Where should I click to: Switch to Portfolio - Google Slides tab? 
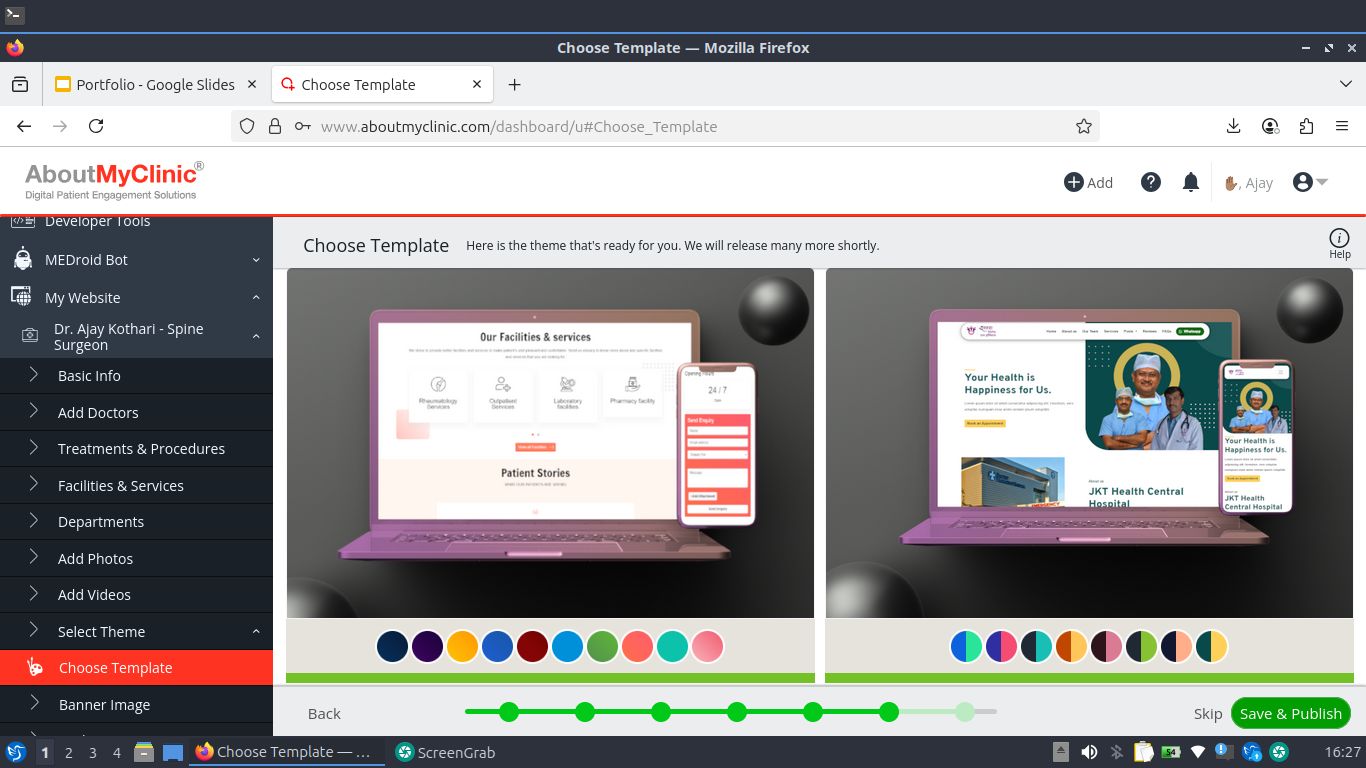coord(155,85)
